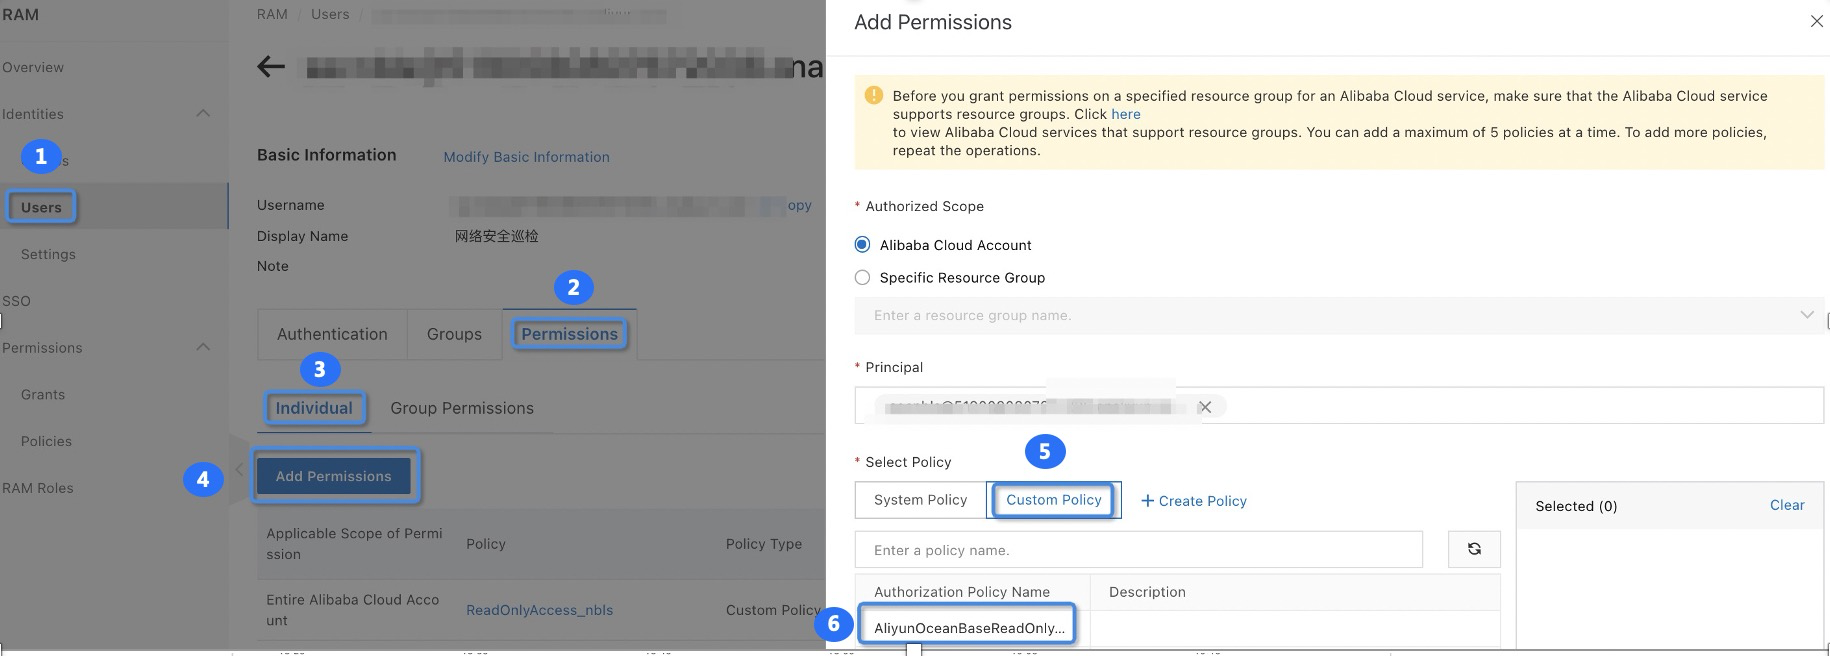Click the back arrow to return to Users list

click(x=268, y=66)
